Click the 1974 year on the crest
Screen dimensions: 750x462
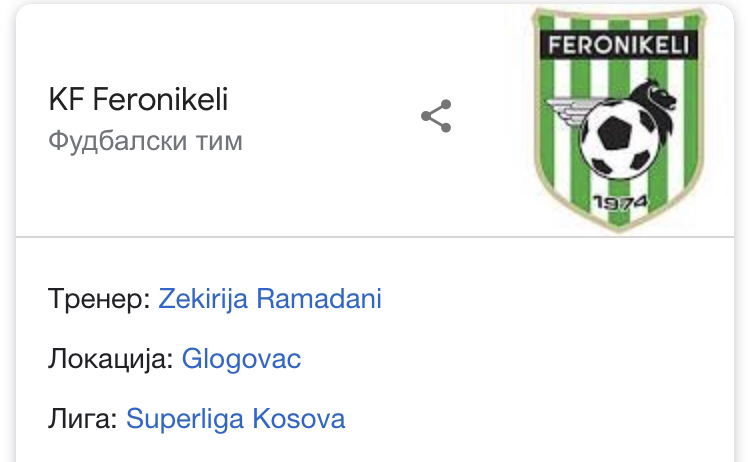click(620, 202)
